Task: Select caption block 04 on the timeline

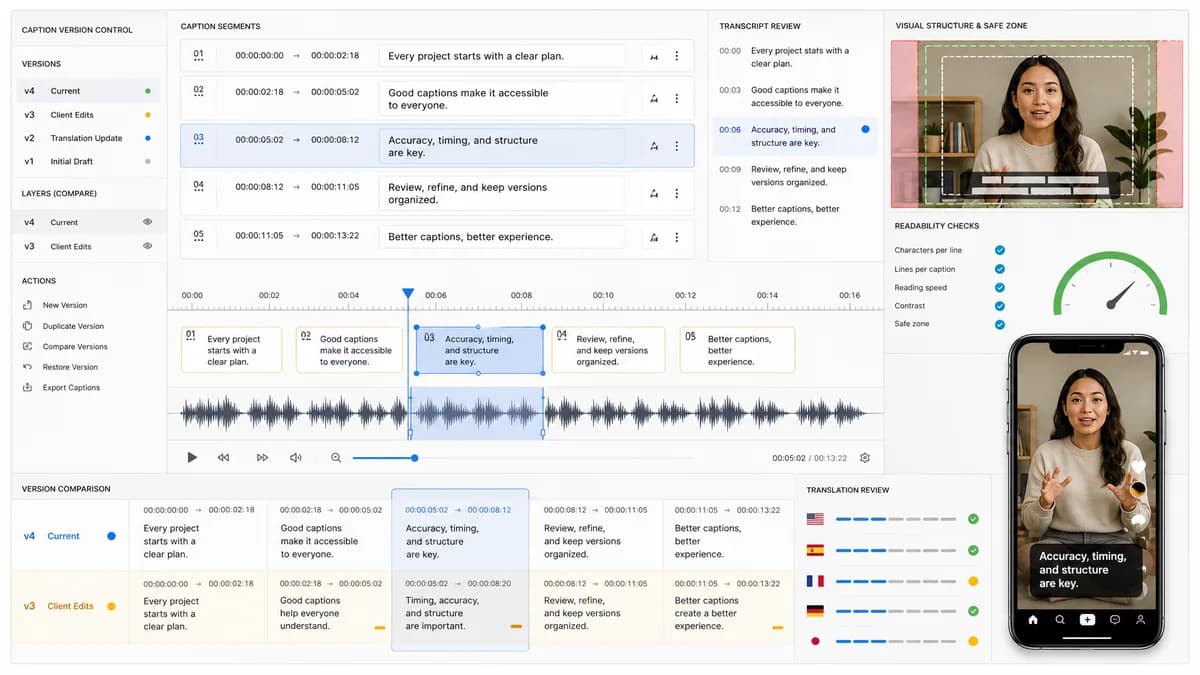Action: (607, 350)
